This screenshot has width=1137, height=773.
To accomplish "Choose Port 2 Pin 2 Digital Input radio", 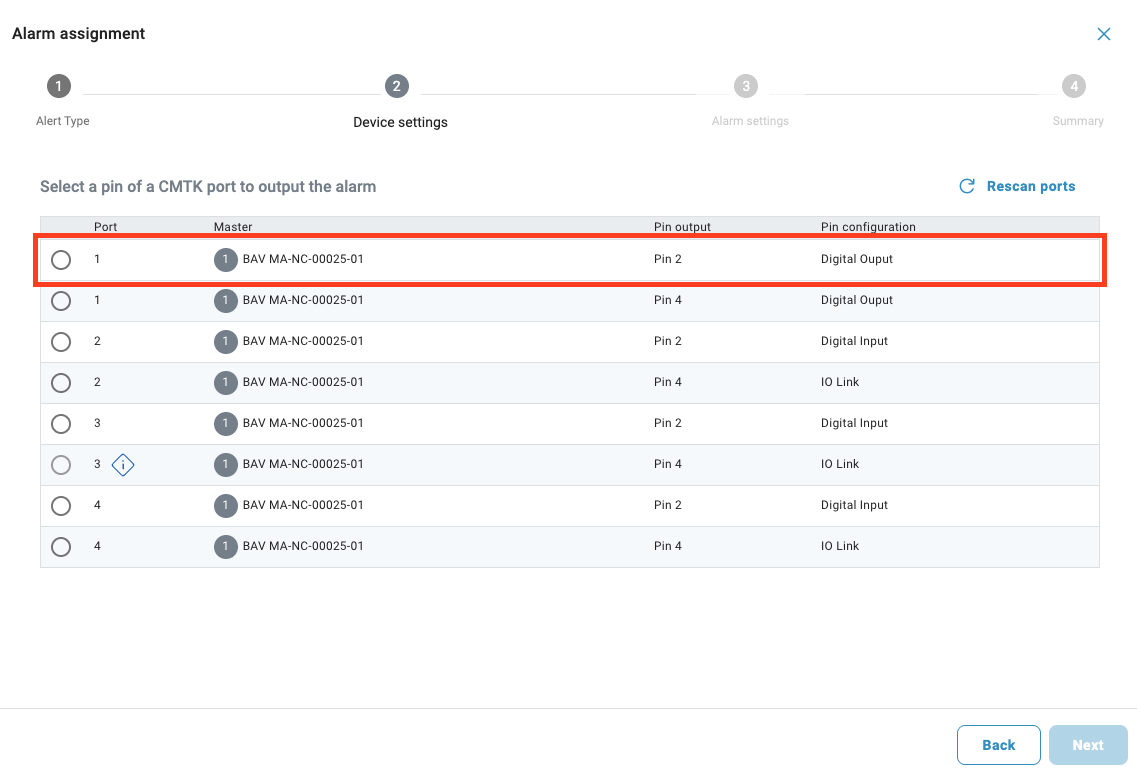I will coord(61,342).
